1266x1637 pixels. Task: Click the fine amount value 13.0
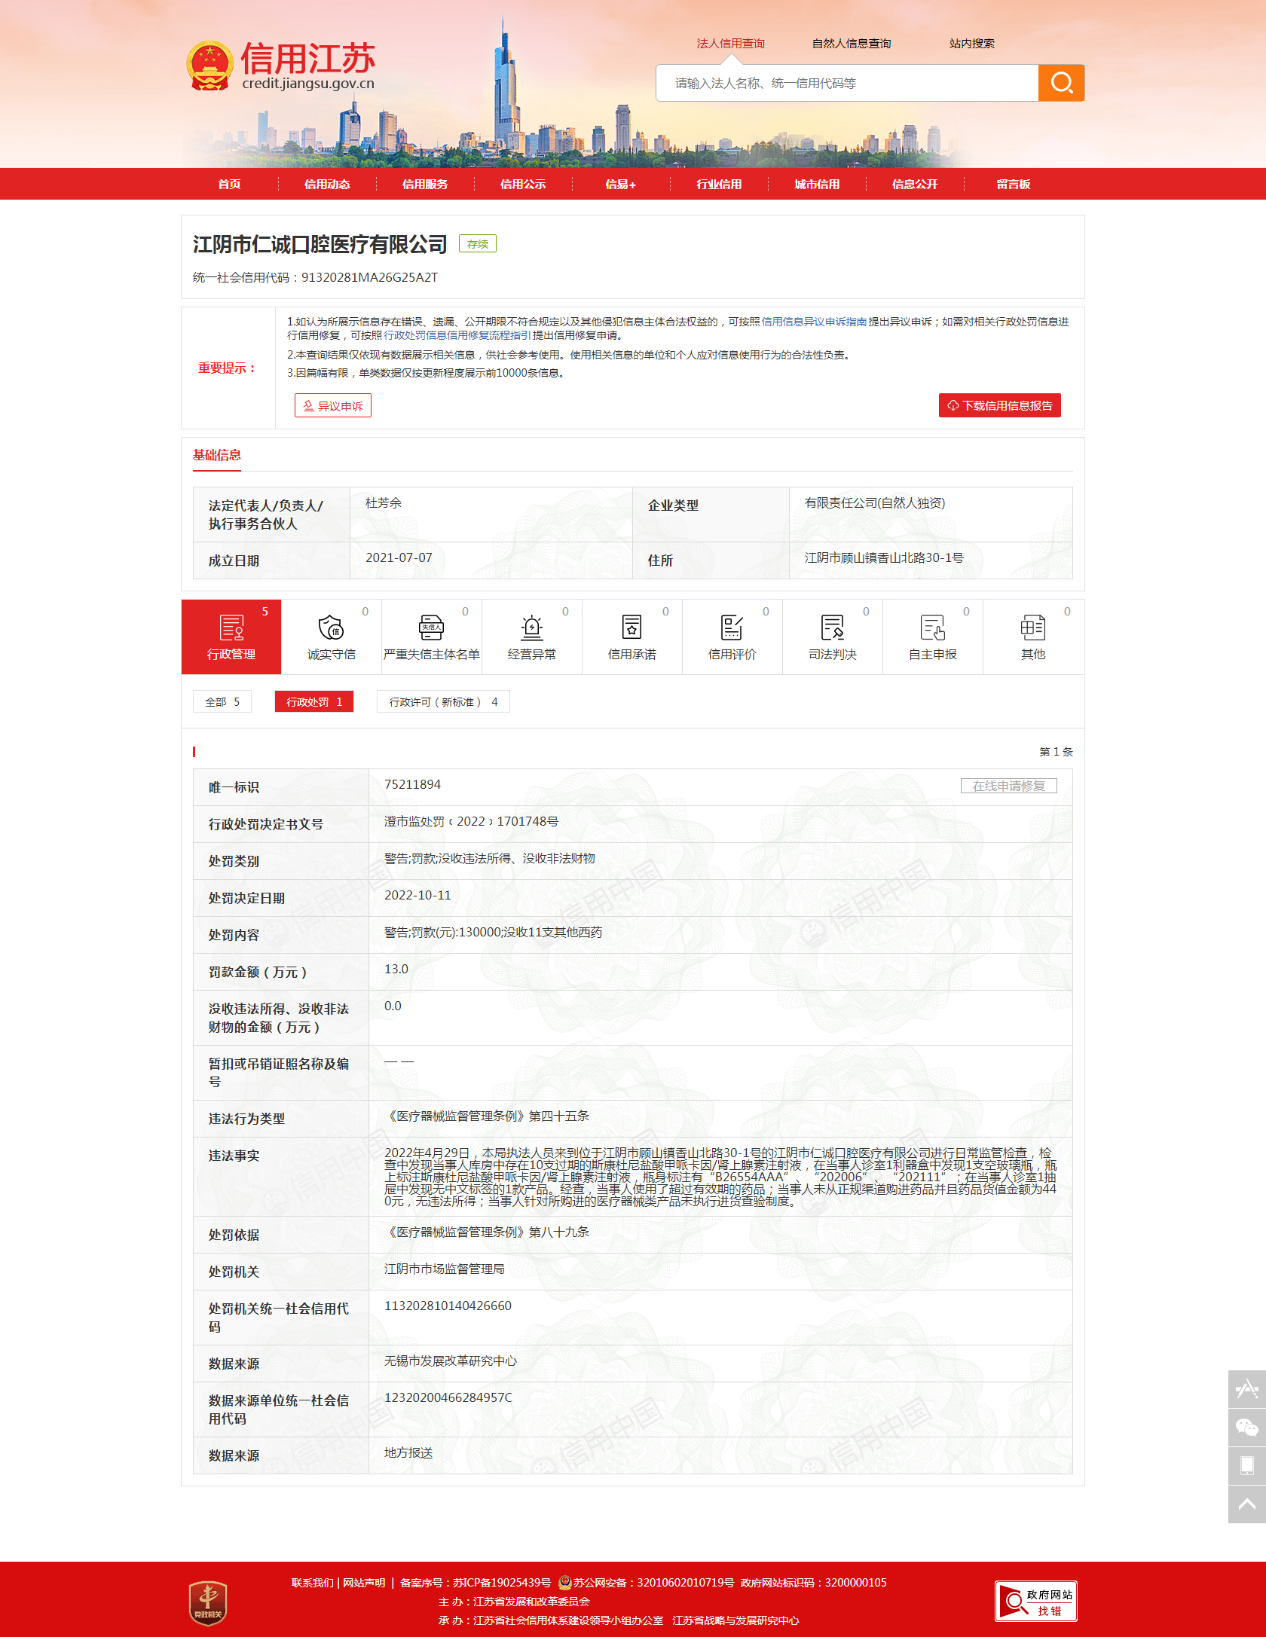click(396, 969)
